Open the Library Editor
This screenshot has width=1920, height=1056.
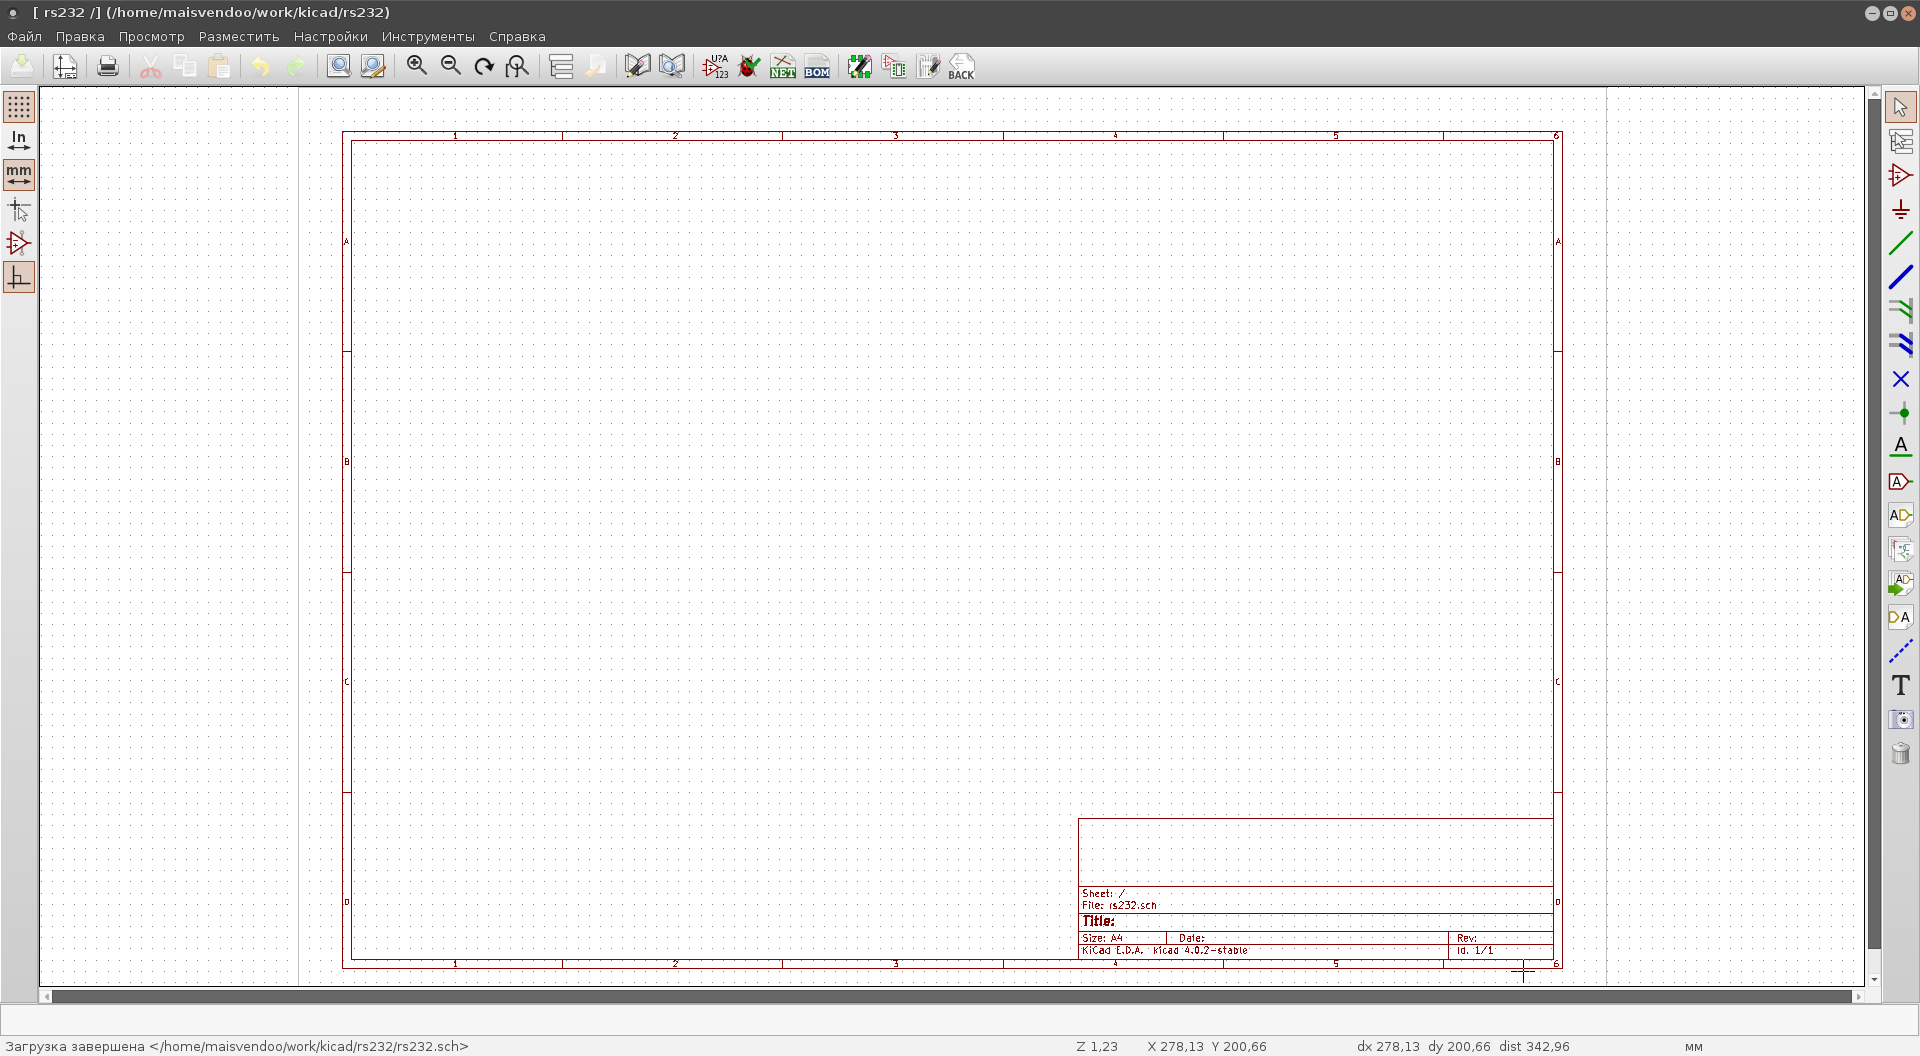(x=638, y=67)
